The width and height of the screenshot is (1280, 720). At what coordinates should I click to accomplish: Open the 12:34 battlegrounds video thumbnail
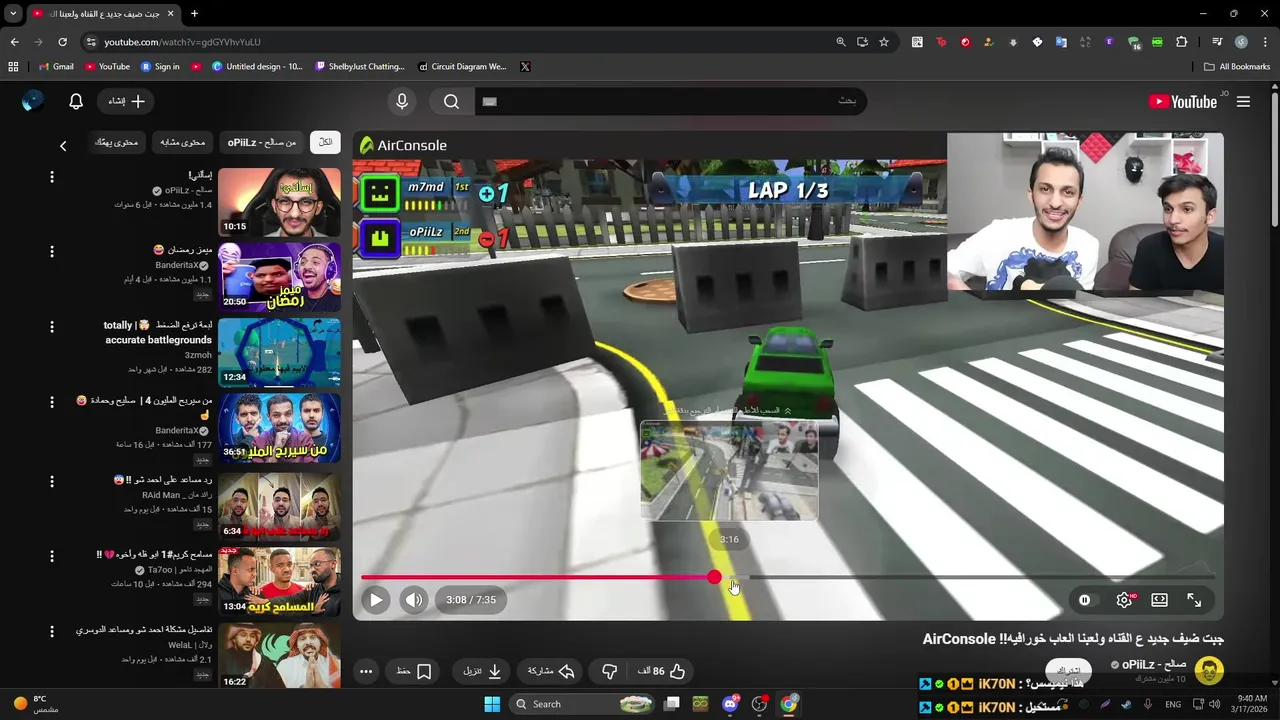280,352
